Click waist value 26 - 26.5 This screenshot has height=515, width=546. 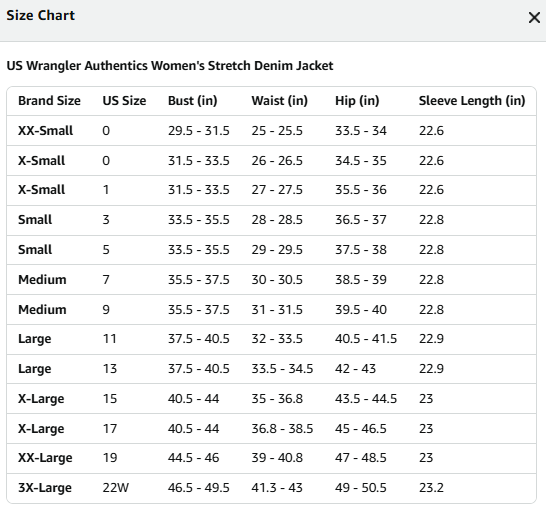click(277, 161)
